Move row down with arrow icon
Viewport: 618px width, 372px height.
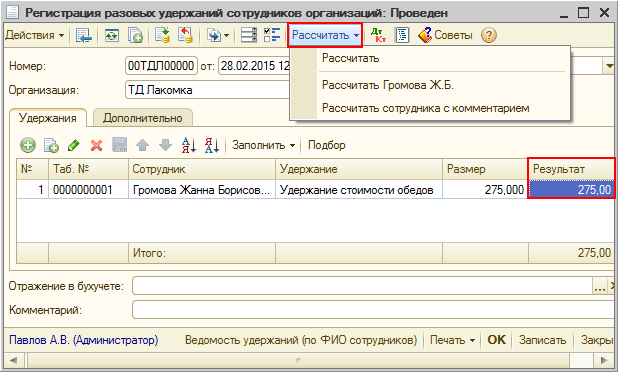(165, 145)
